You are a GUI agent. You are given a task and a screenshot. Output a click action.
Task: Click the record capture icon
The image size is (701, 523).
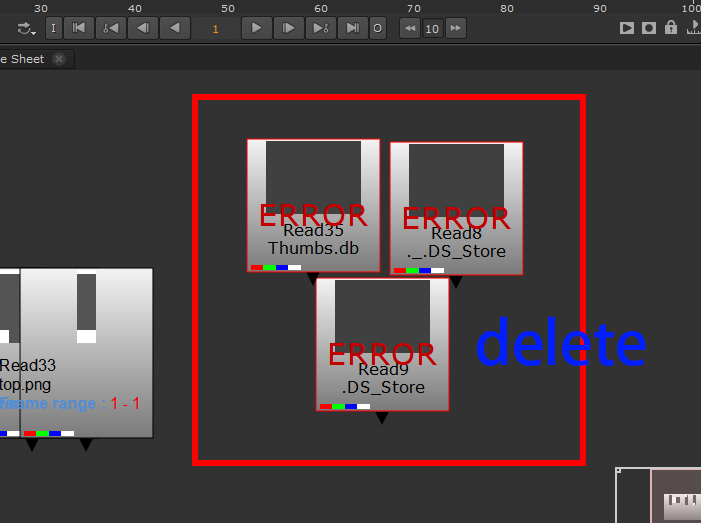point(649,28)
